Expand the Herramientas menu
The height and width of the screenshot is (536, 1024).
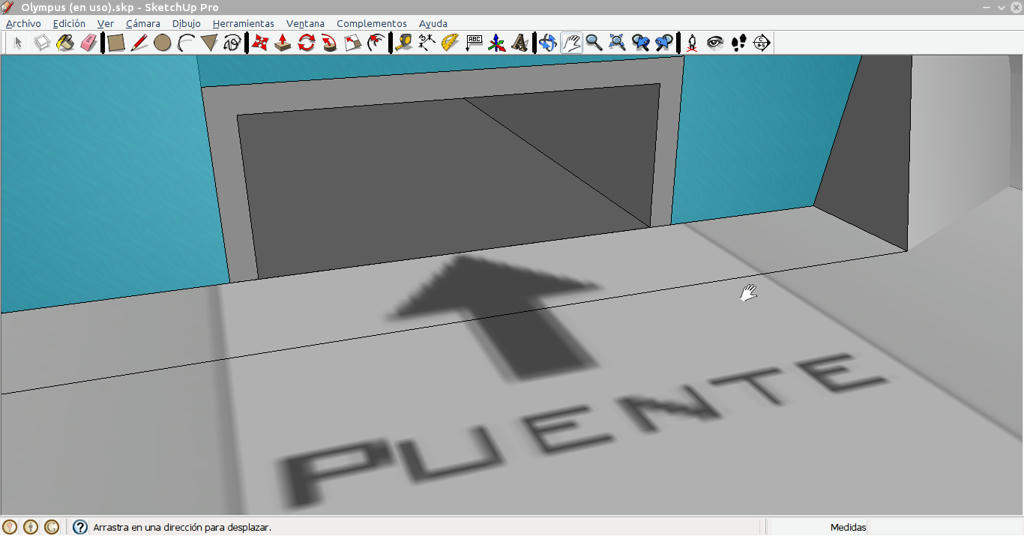[244, 24]
